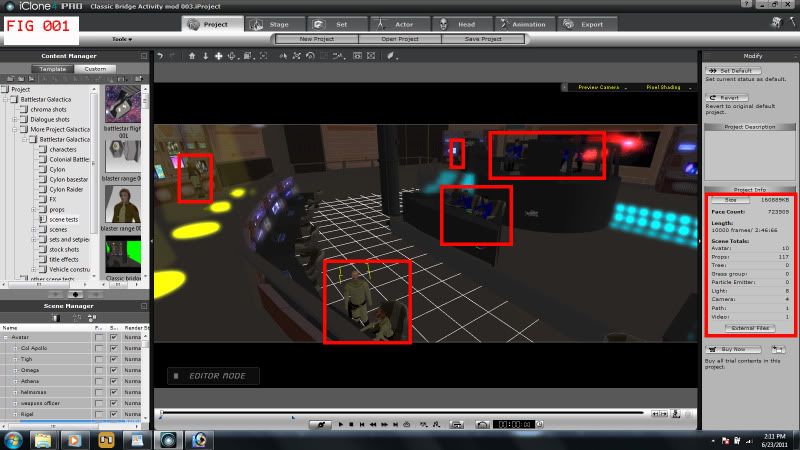Switch to the Stage tab
This screenshot has width=800, height=450.
(275, 24)
